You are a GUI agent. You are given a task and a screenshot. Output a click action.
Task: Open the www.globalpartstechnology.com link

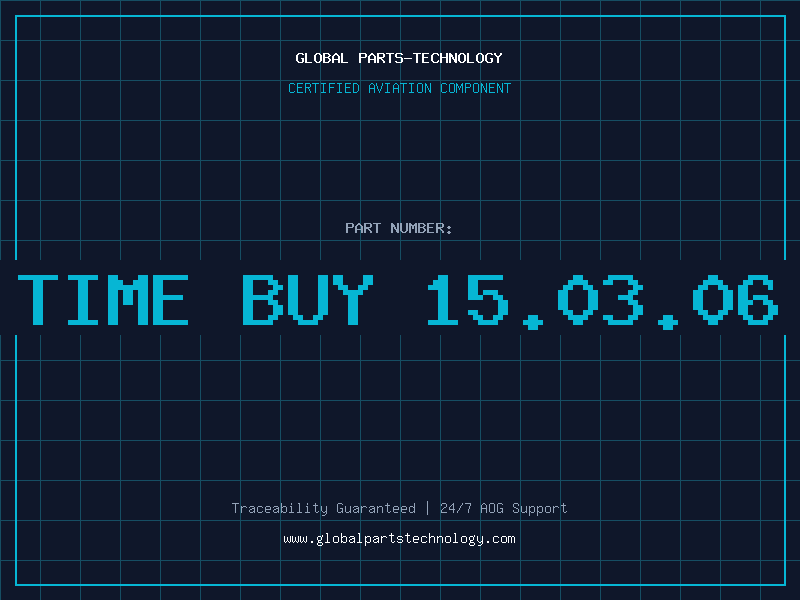point(399,539)
